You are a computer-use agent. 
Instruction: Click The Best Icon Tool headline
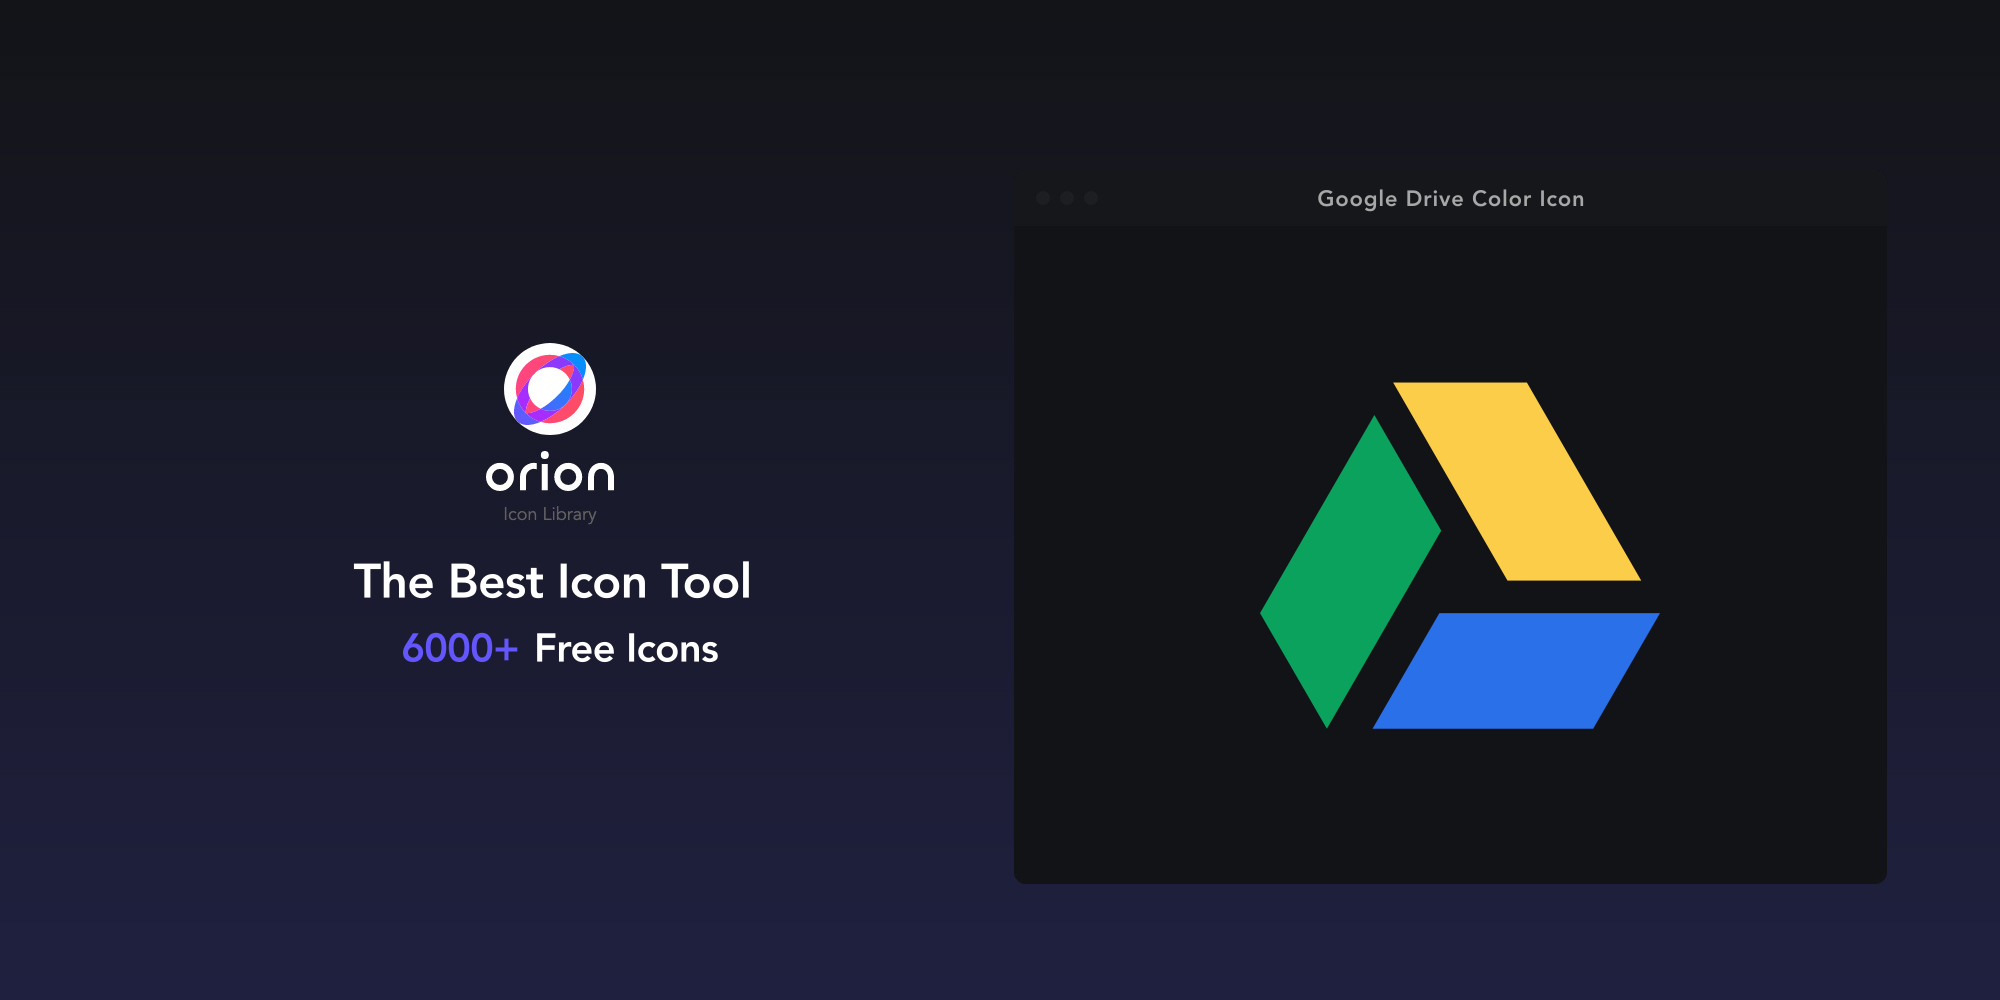pyautogui.click(x=553, y=581)
